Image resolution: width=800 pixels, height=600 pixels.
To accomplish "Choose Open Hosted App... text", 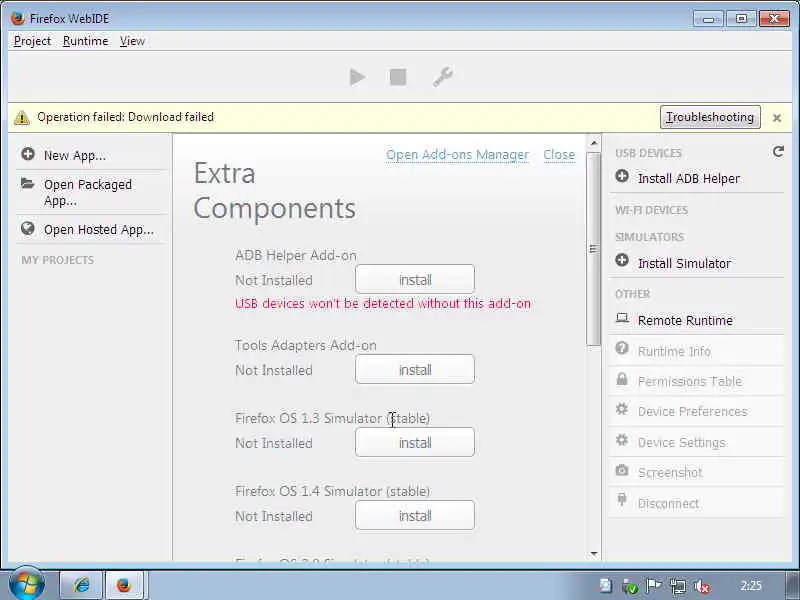I will (x=98, y=230).
